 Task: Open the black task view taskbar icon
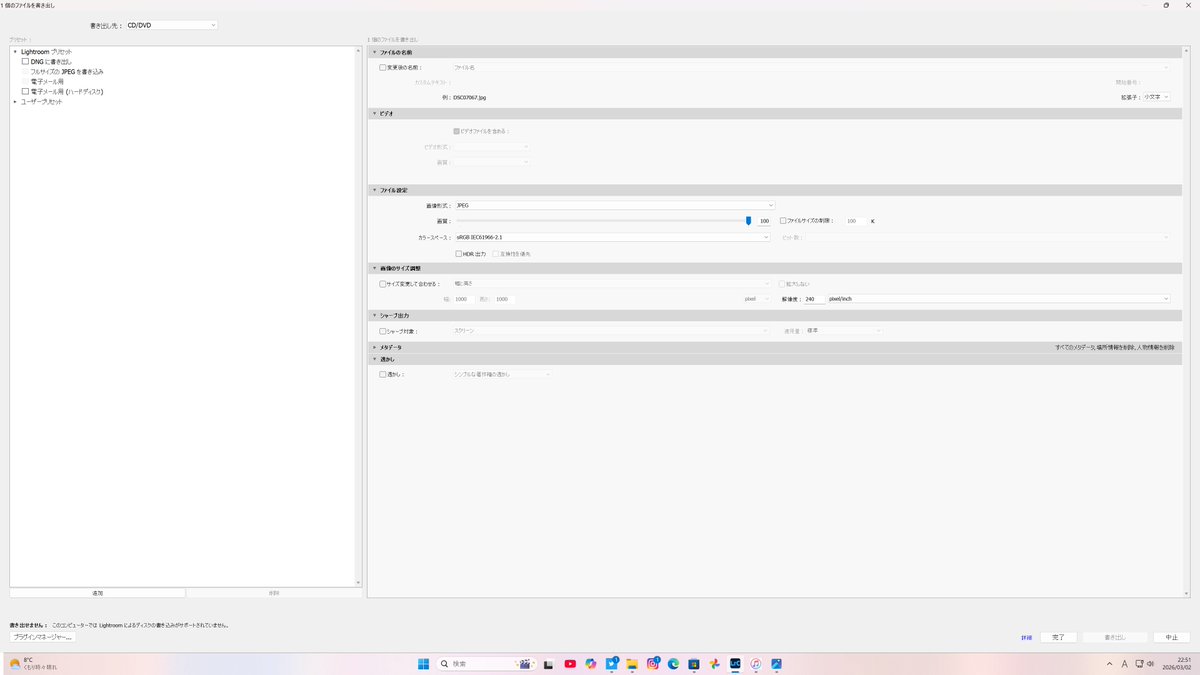tap(549, 663)
